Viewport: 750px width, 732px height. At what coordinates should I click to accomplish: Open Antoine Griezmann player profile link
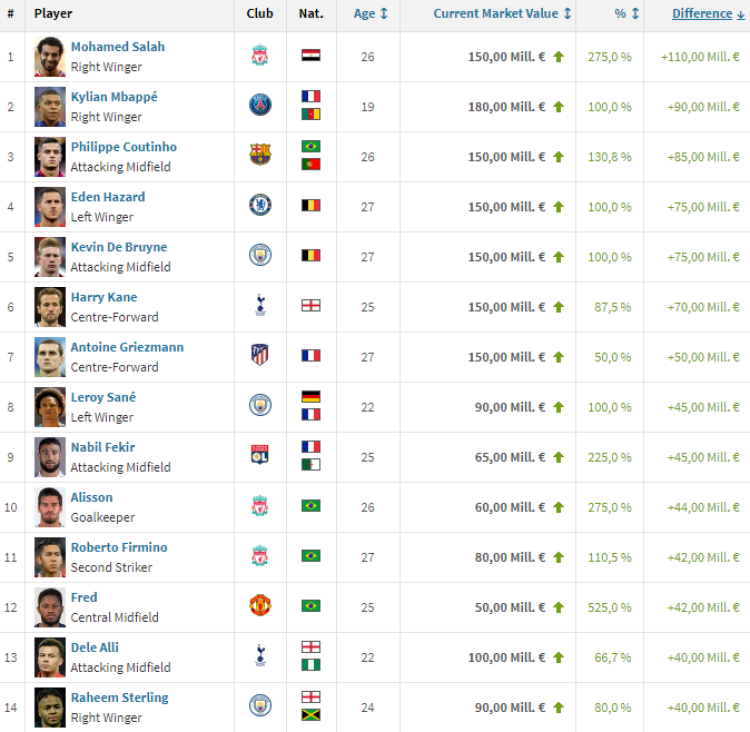127,347
